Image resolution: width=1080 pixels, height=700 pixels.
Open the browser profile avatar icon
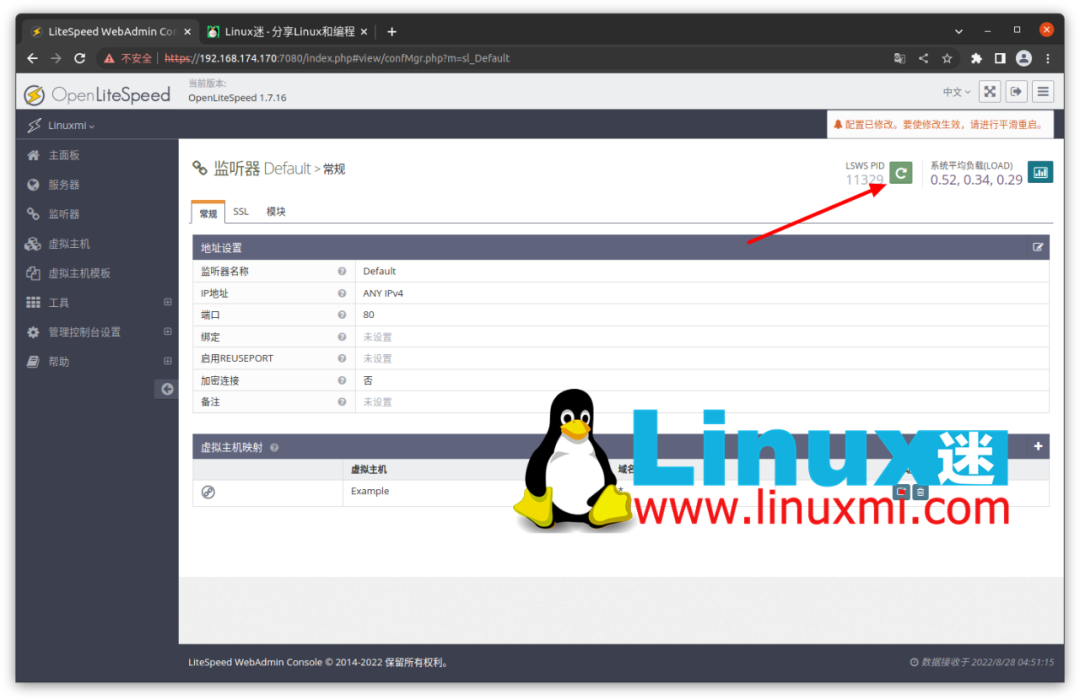point(1024,59)
